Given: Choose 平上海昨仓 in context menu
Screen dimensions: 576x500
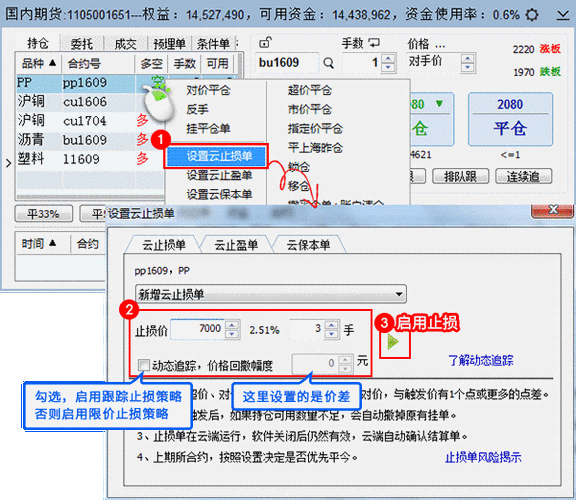Looking at the screenshot, I should pyautogui.click(x=315, y=148).
